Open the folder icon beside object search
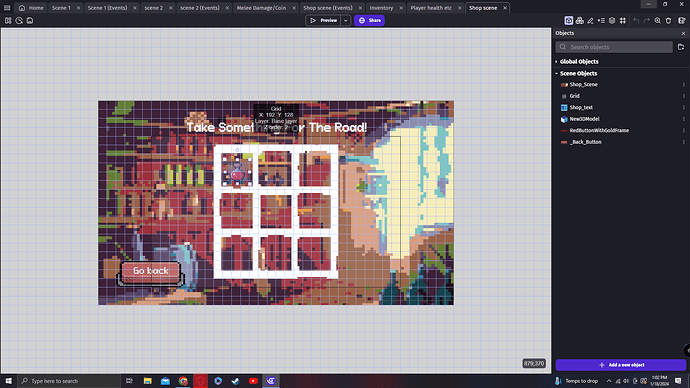The width and height of the screenshot is (690, 388). point(681,47)
